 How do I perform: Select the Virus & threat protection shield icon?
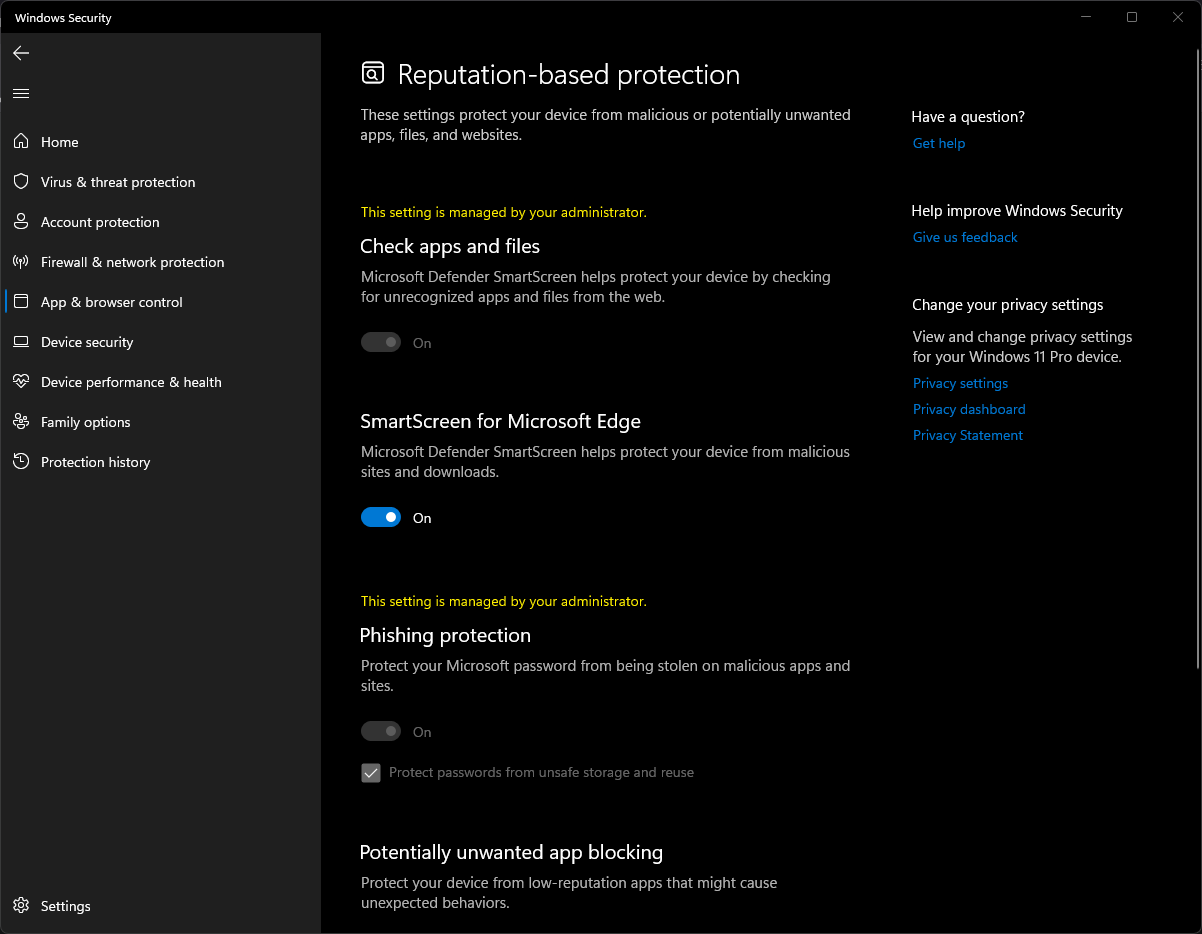(21, 182)
